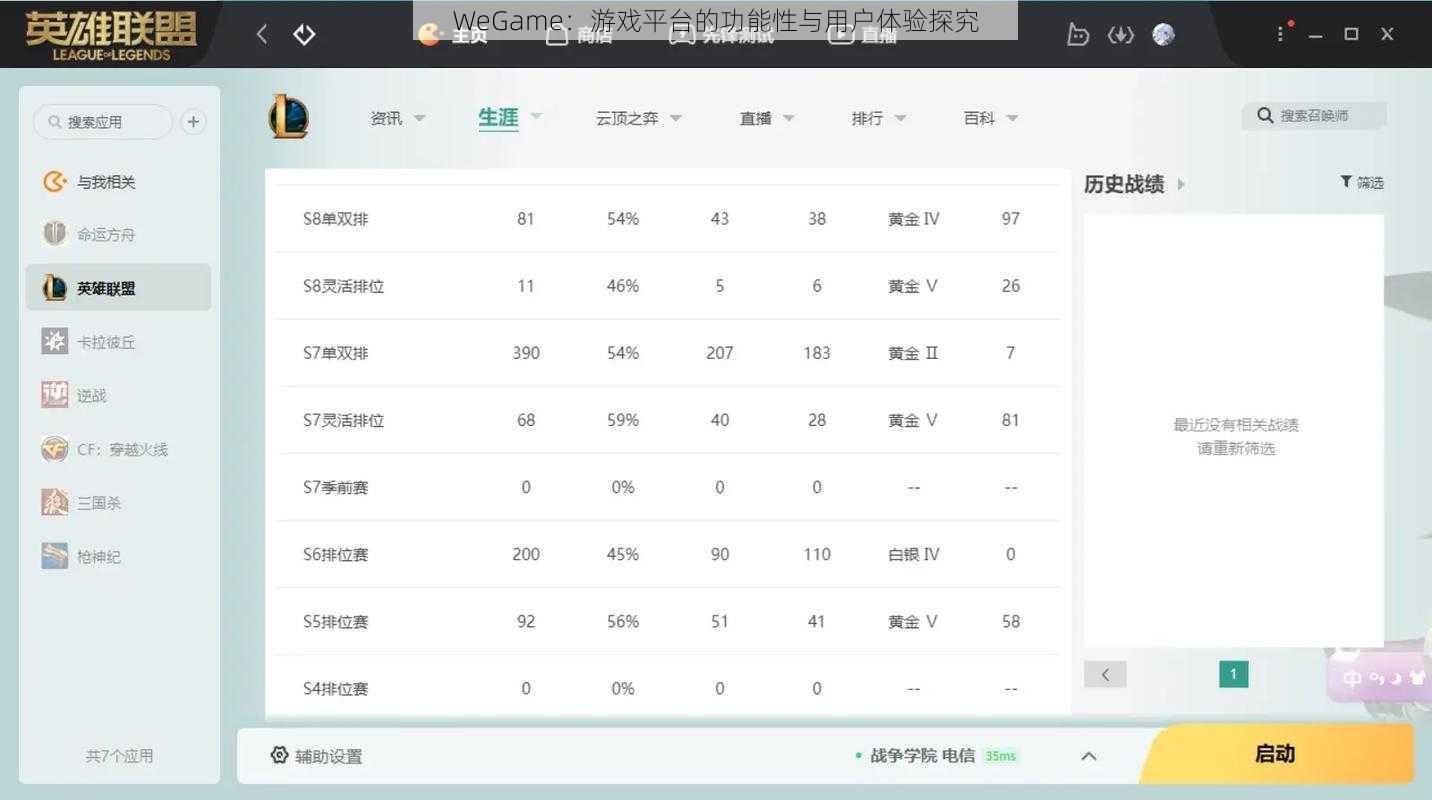The image size is (1432, 800).
Task: Click the 183 losses value
Action: [816, 353]
